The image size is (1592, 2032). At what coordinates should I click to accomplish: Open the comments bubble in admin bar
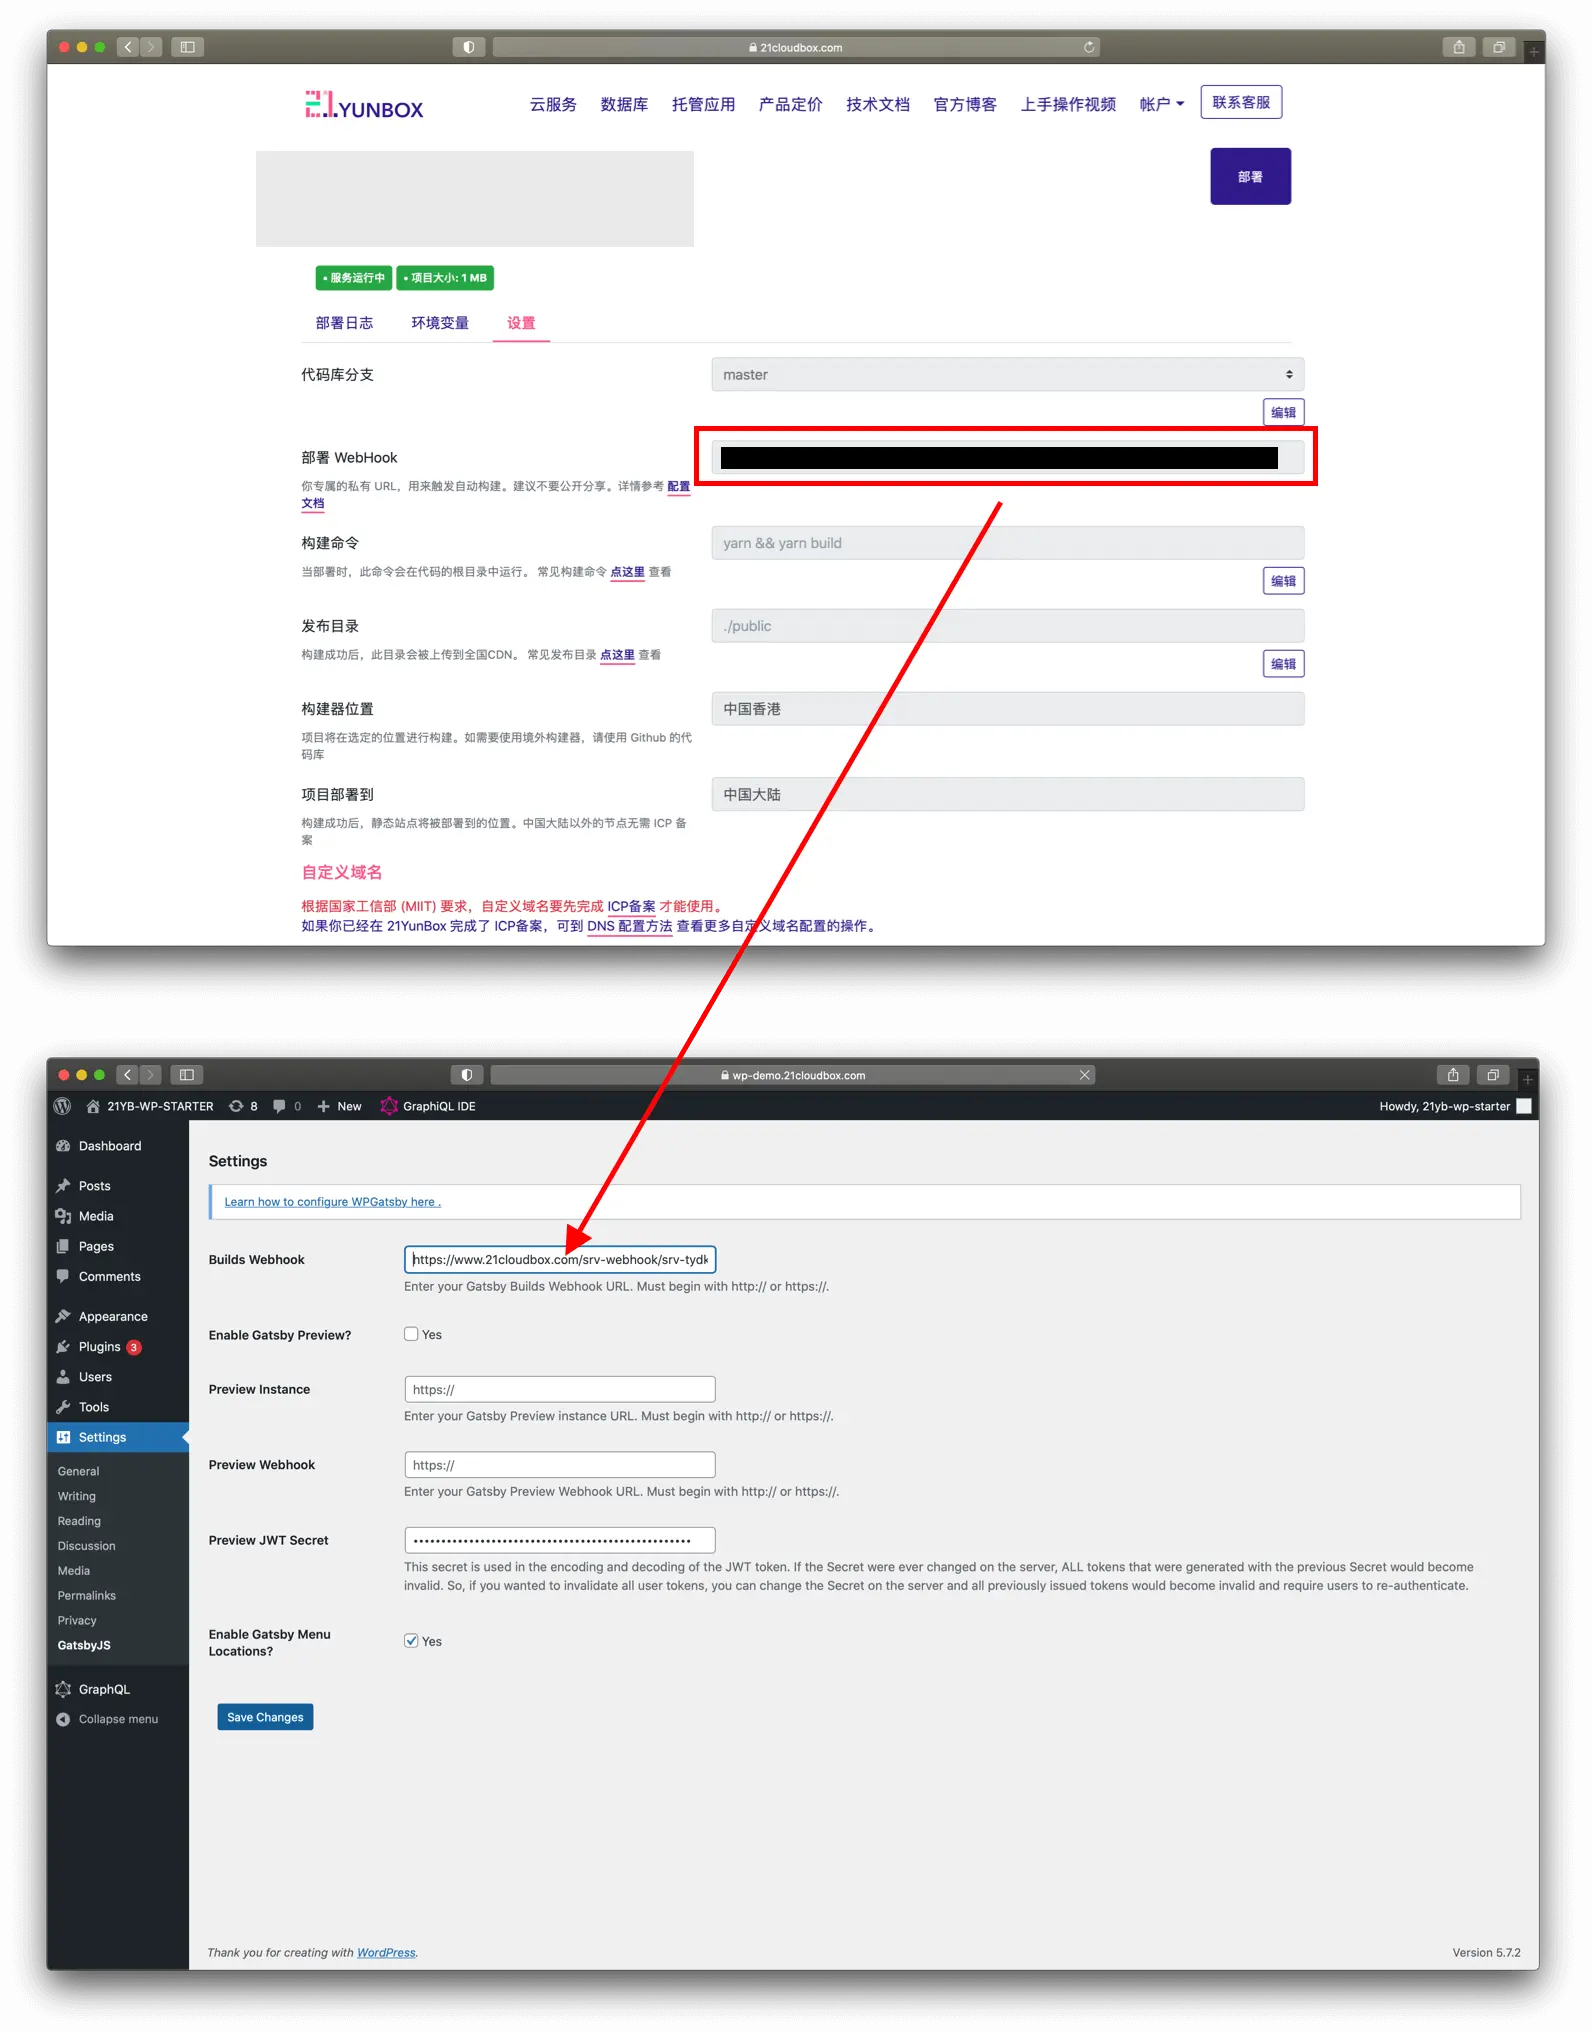pos(286,1106)
